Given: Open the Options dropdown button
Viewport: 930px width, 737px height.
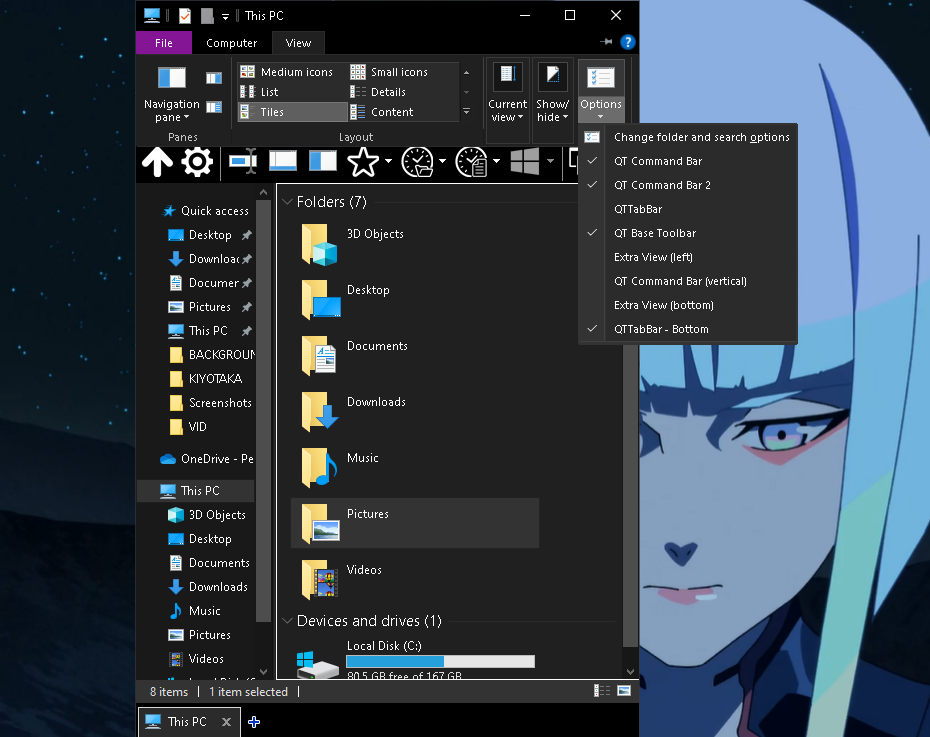Looking at the screenshot, I should [601, 92].
